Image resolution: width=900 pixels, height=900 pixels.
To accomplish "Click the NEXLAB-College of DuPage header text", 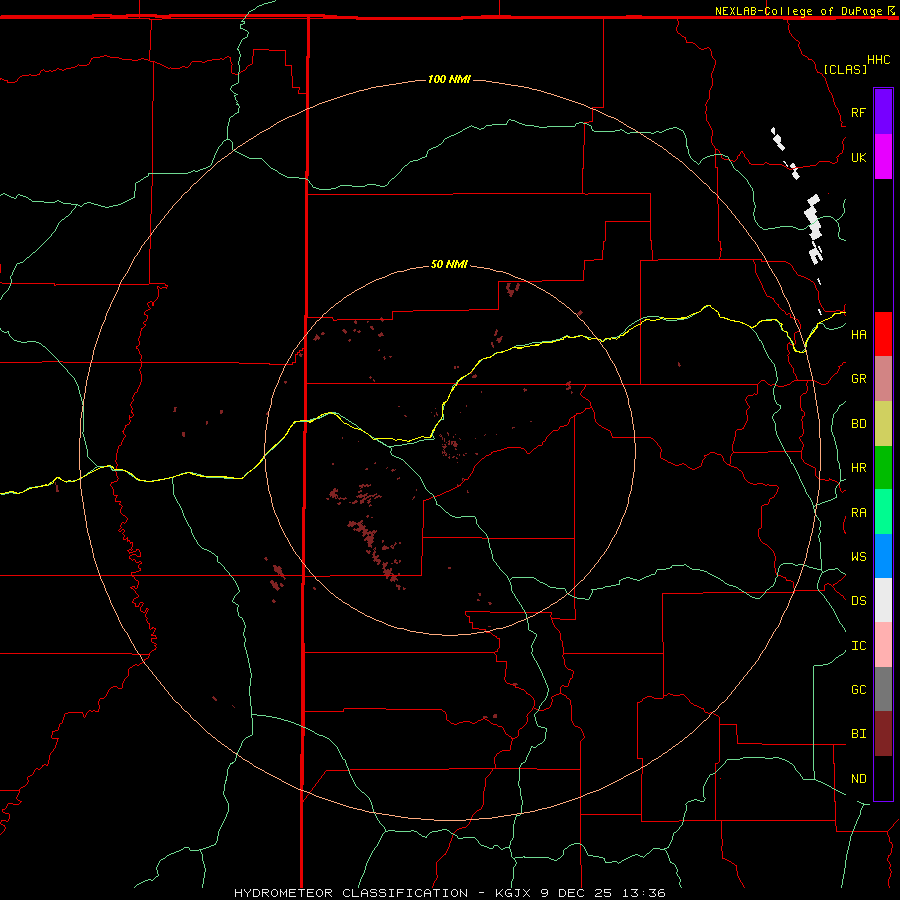I will click(x=798, y=11).
